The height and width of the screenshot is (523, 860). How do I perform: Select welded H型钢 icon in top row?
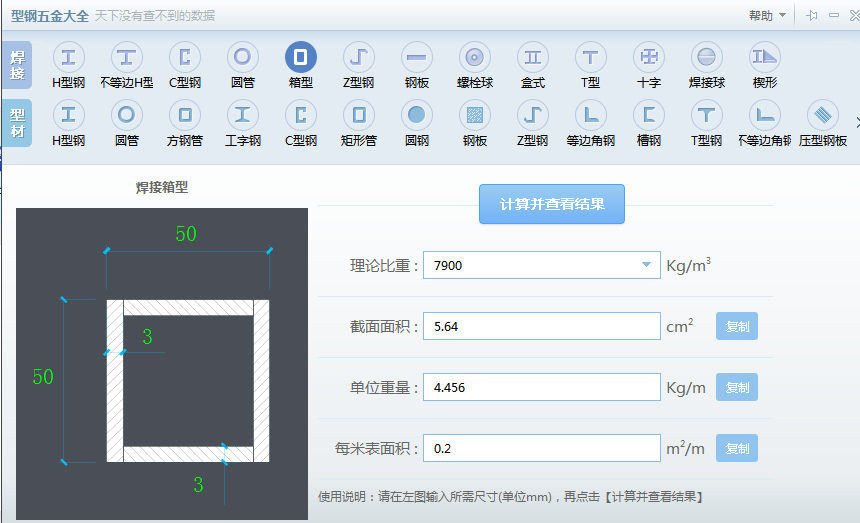pyautogui.click(x=69, y=58)
